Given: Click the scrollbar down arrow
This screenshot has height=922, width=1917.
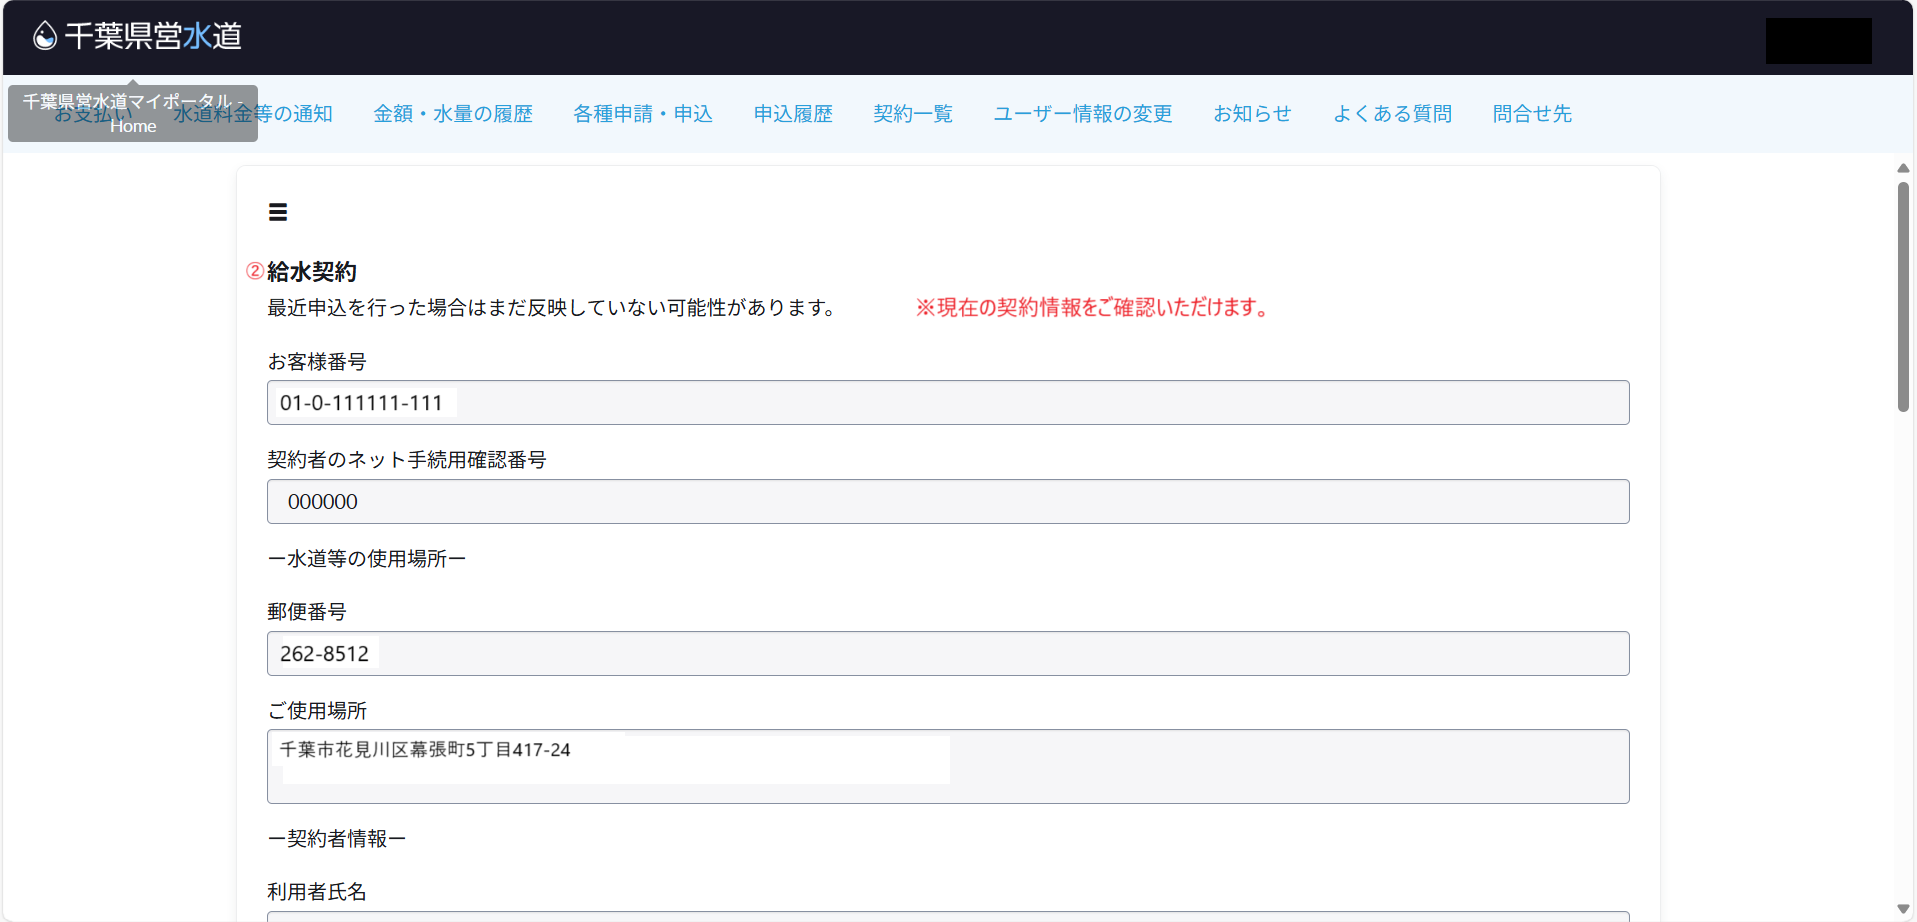Looking at the screenshot, I should coord(1903,909).
